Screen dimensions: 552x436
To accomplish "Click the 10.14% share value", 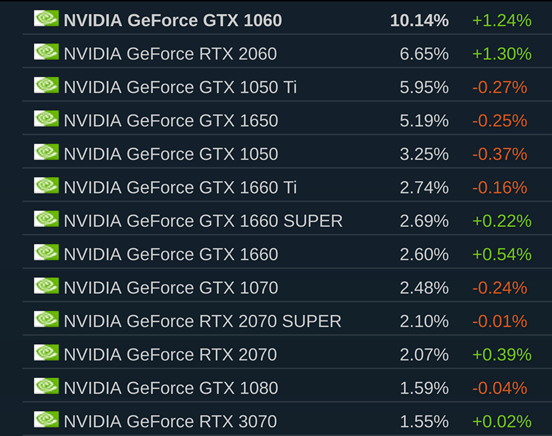I will click(x=420, y=20).
